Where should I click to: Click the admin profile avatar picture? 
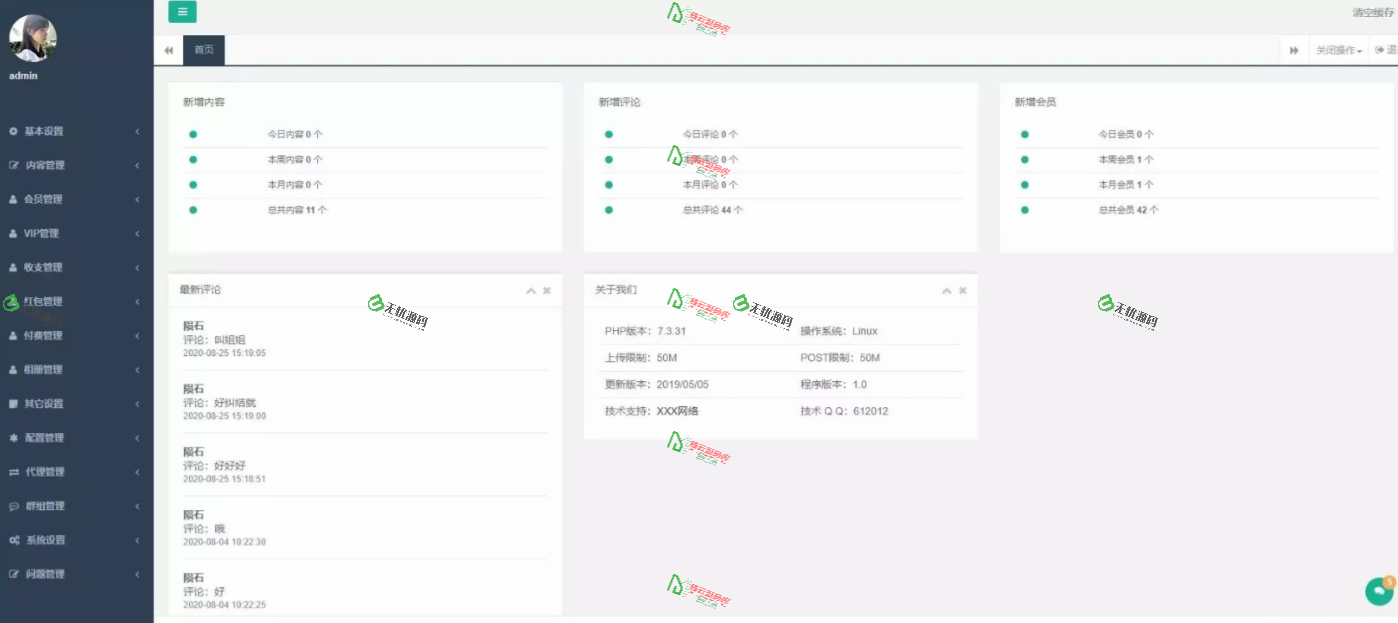35,38
